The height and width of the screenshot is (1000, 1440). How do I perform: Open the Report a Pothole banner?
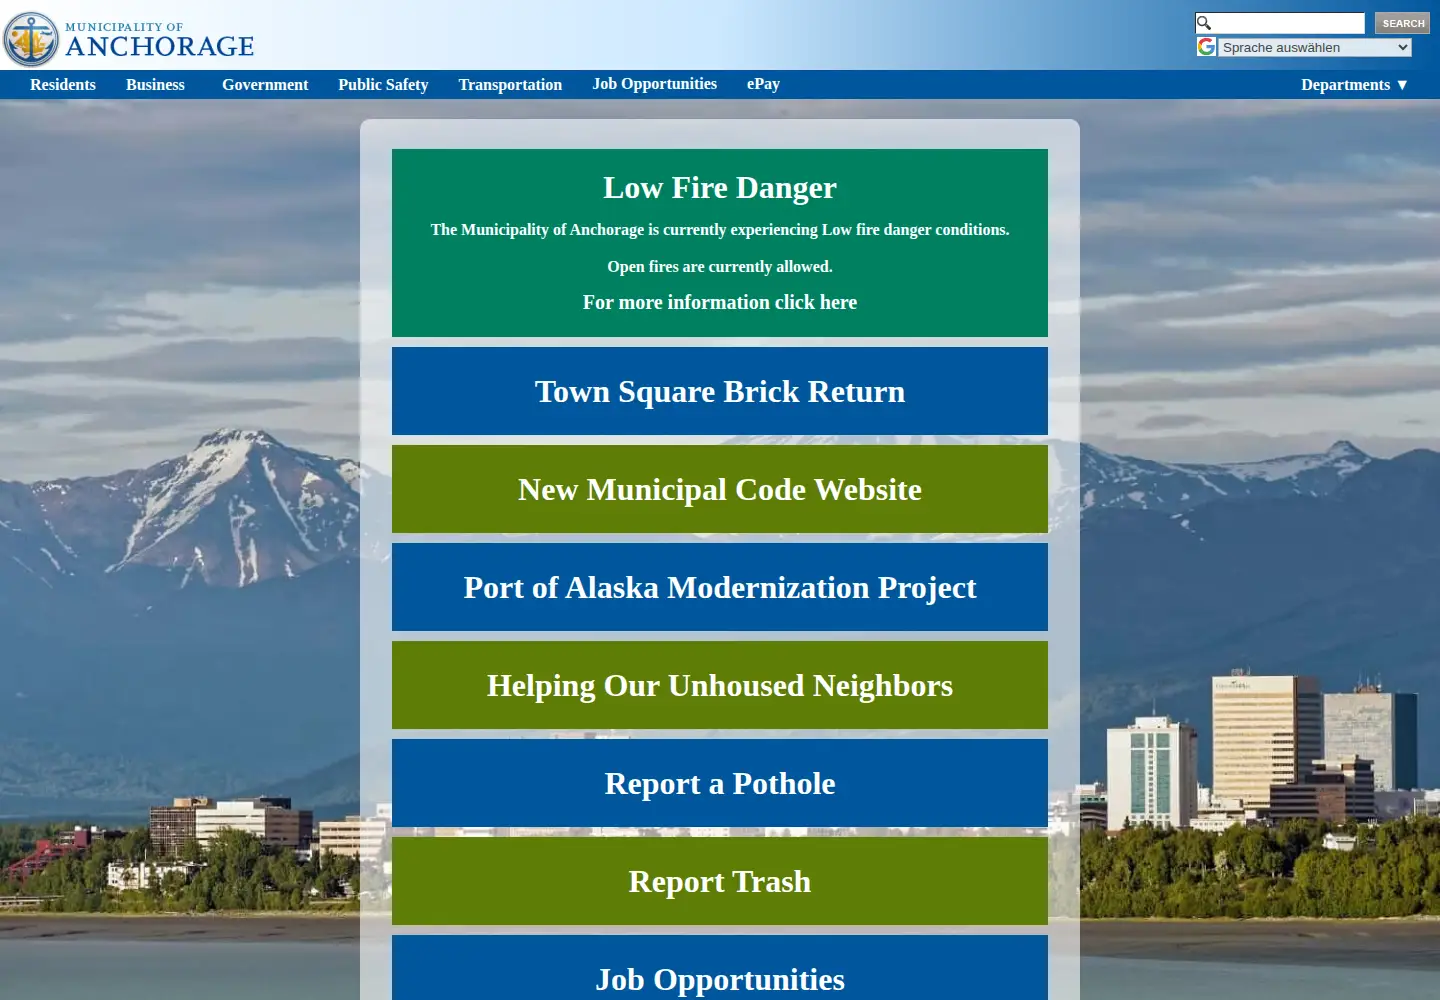[720, 783]
